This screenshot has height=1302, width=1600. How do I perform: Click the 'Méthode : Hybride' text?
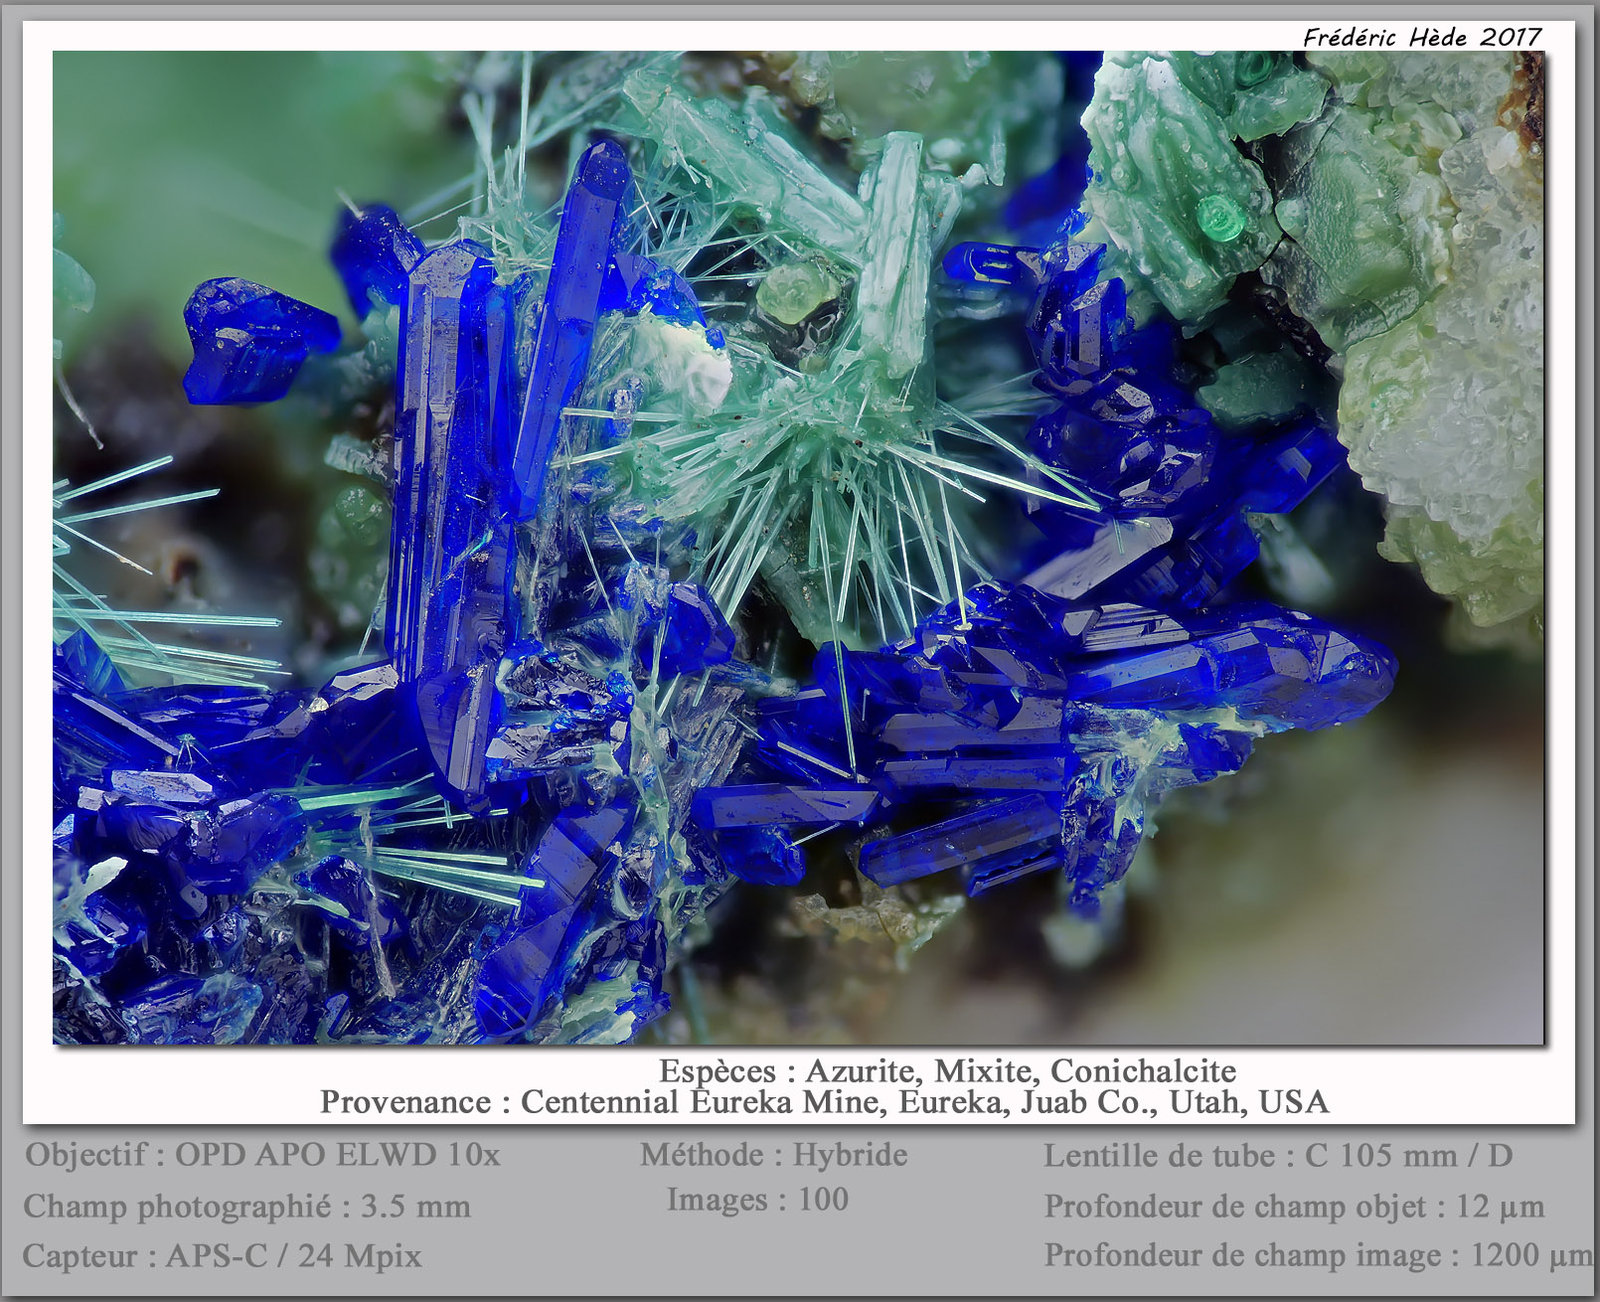pyautogui.click(x=774, y=1155)
